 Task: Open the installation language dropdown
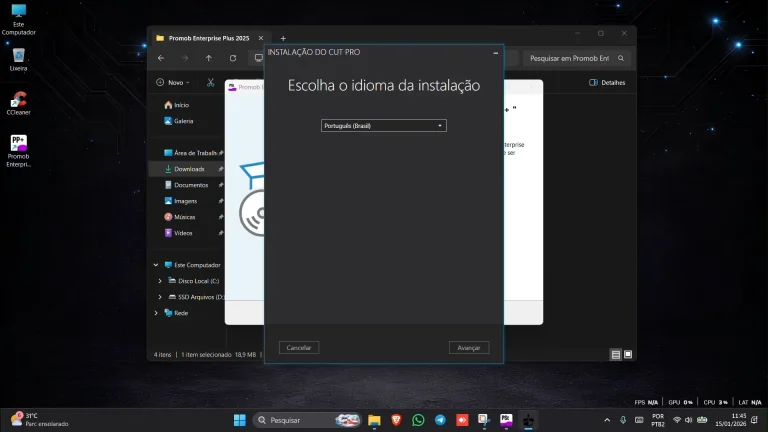(384, 126)
